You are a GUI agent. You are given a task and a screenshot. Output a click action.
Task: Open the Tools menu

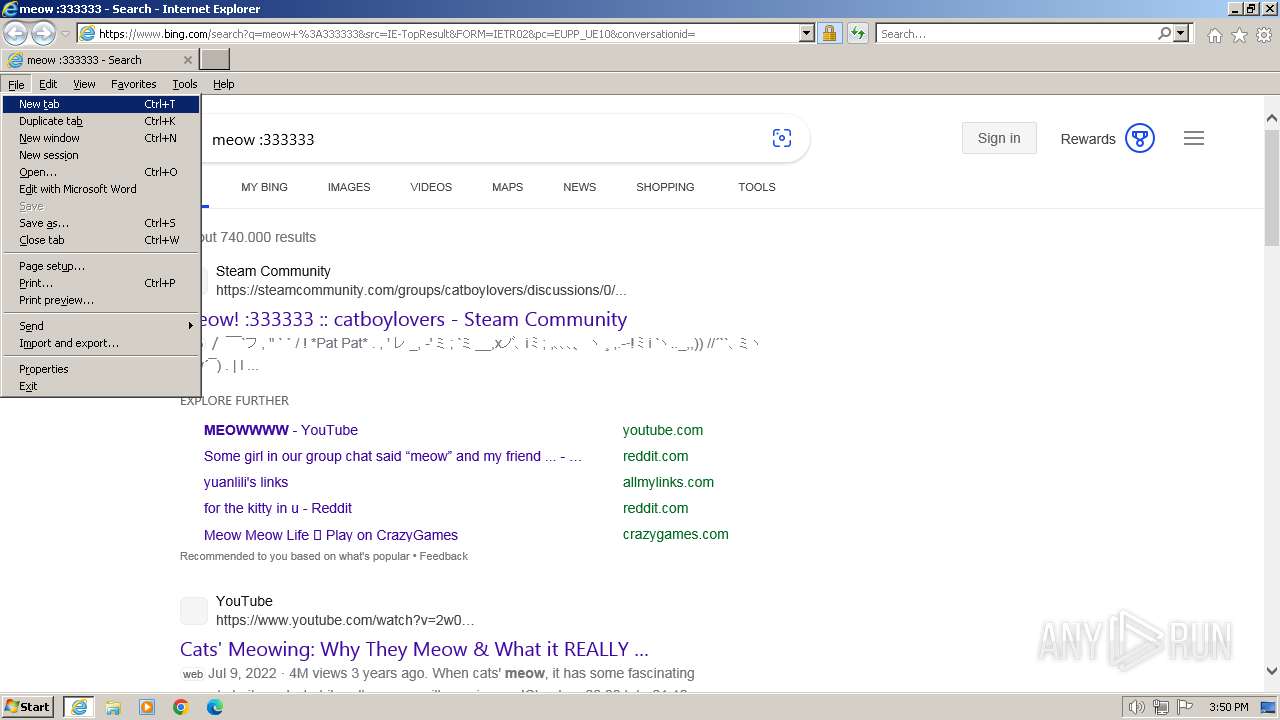pos(185,84)
